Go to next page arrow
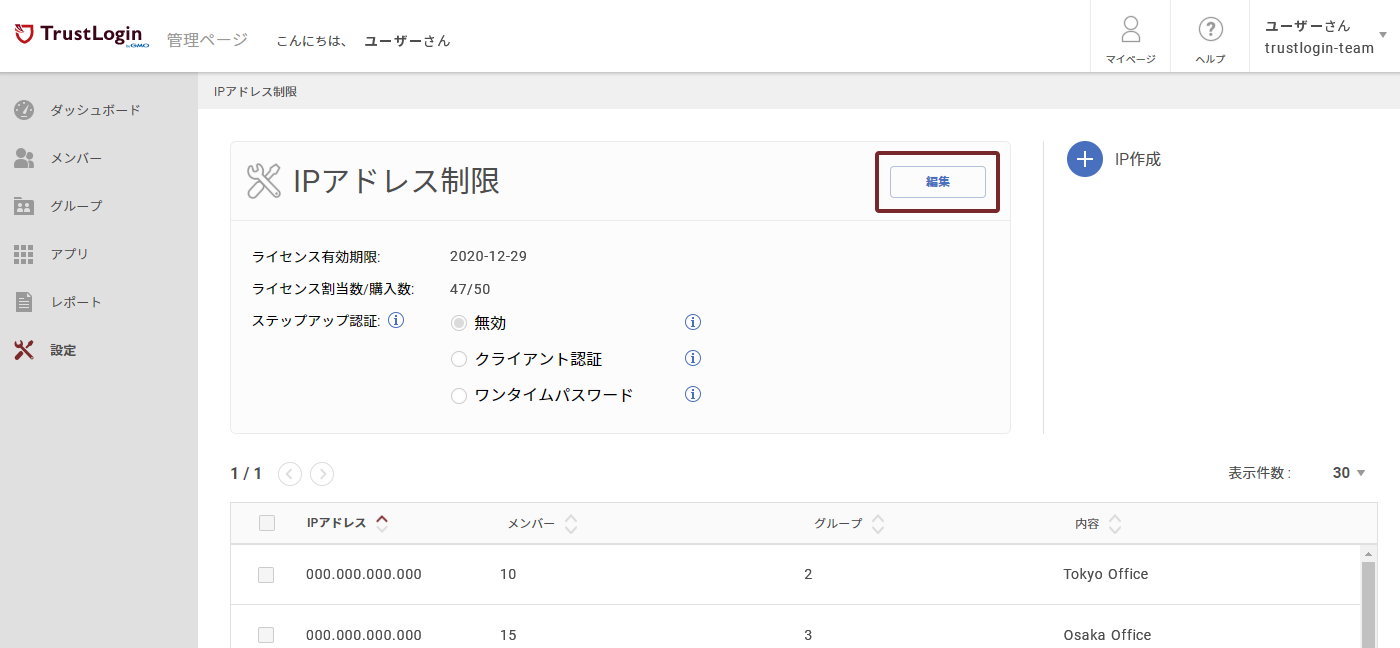 click(322, 474)
